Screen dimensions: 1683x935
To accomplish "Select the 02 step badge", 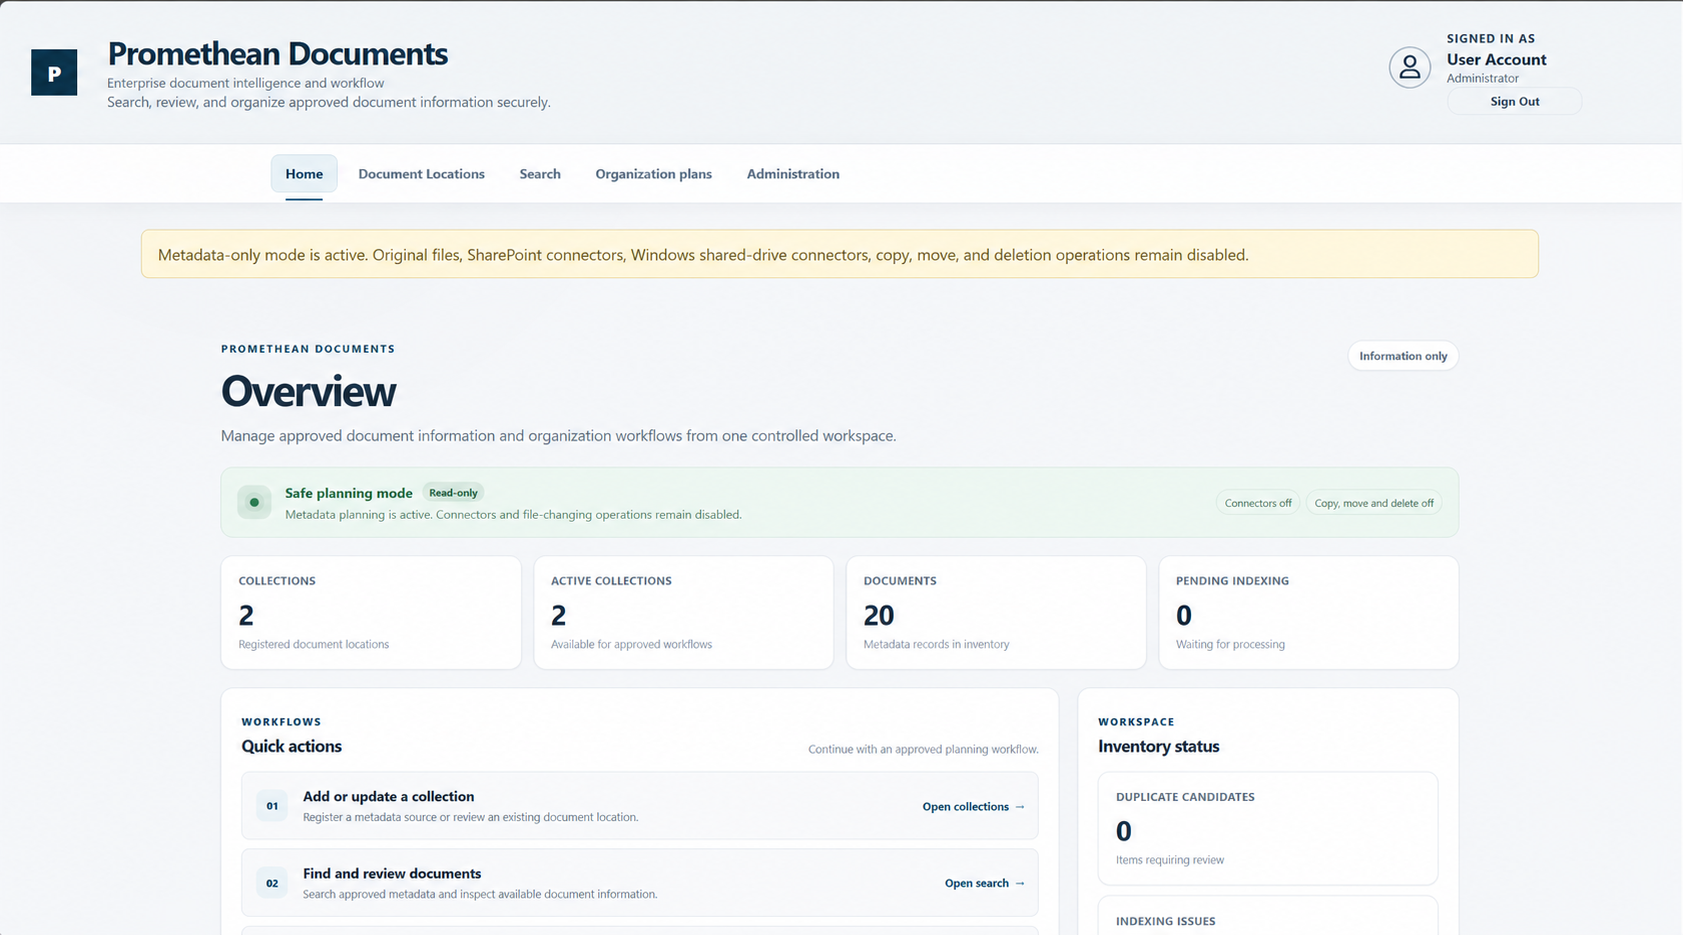I will 272,883.
